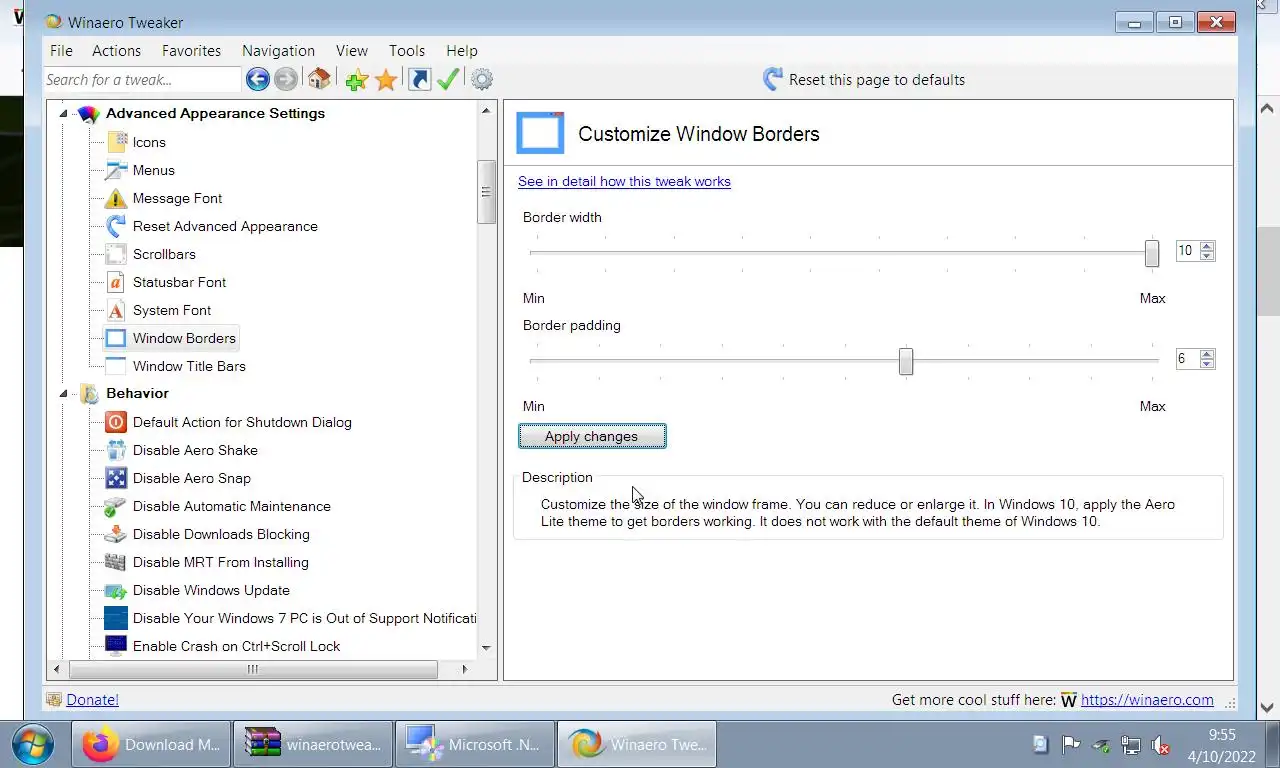
Task: Click the Default Action for Shutdown icon
Action: tap(116, 422)
